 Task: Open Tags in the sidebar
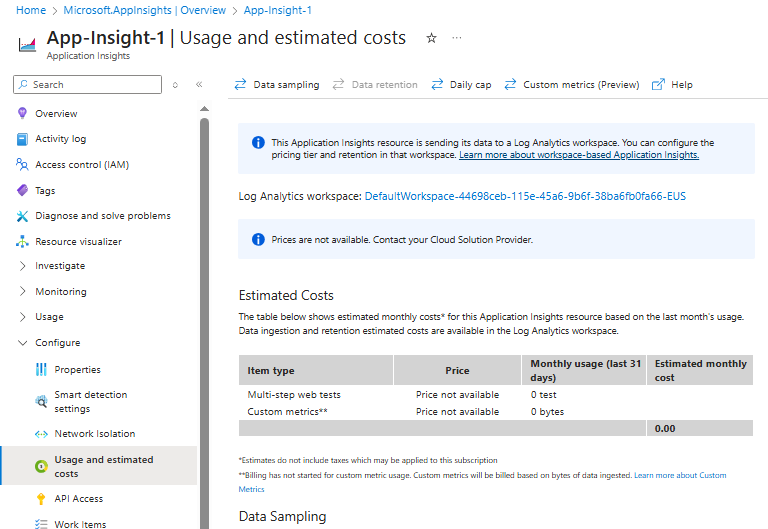point(45,191)
